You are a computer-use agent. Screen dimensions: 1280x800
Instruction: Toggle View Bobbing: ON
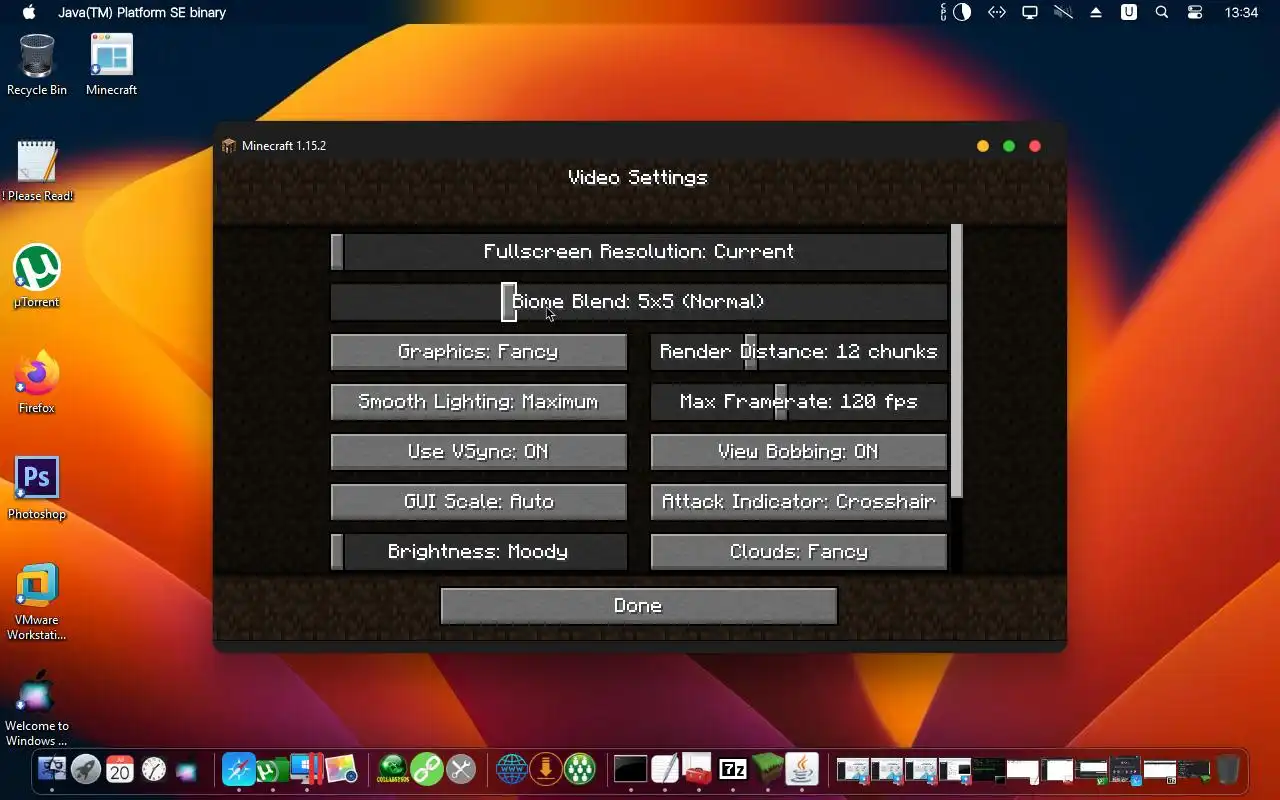pyautogui.click(x=799, y=452)
